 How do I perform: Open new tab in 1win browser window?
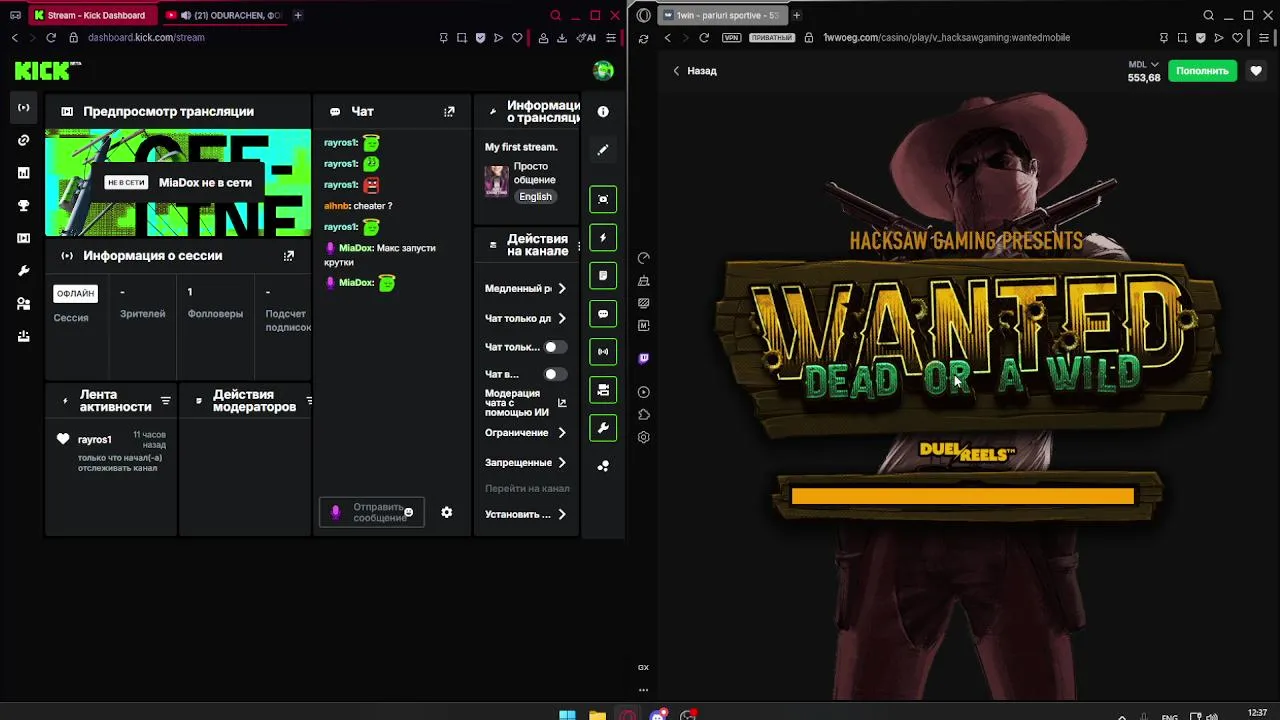[x=797, y=15]
